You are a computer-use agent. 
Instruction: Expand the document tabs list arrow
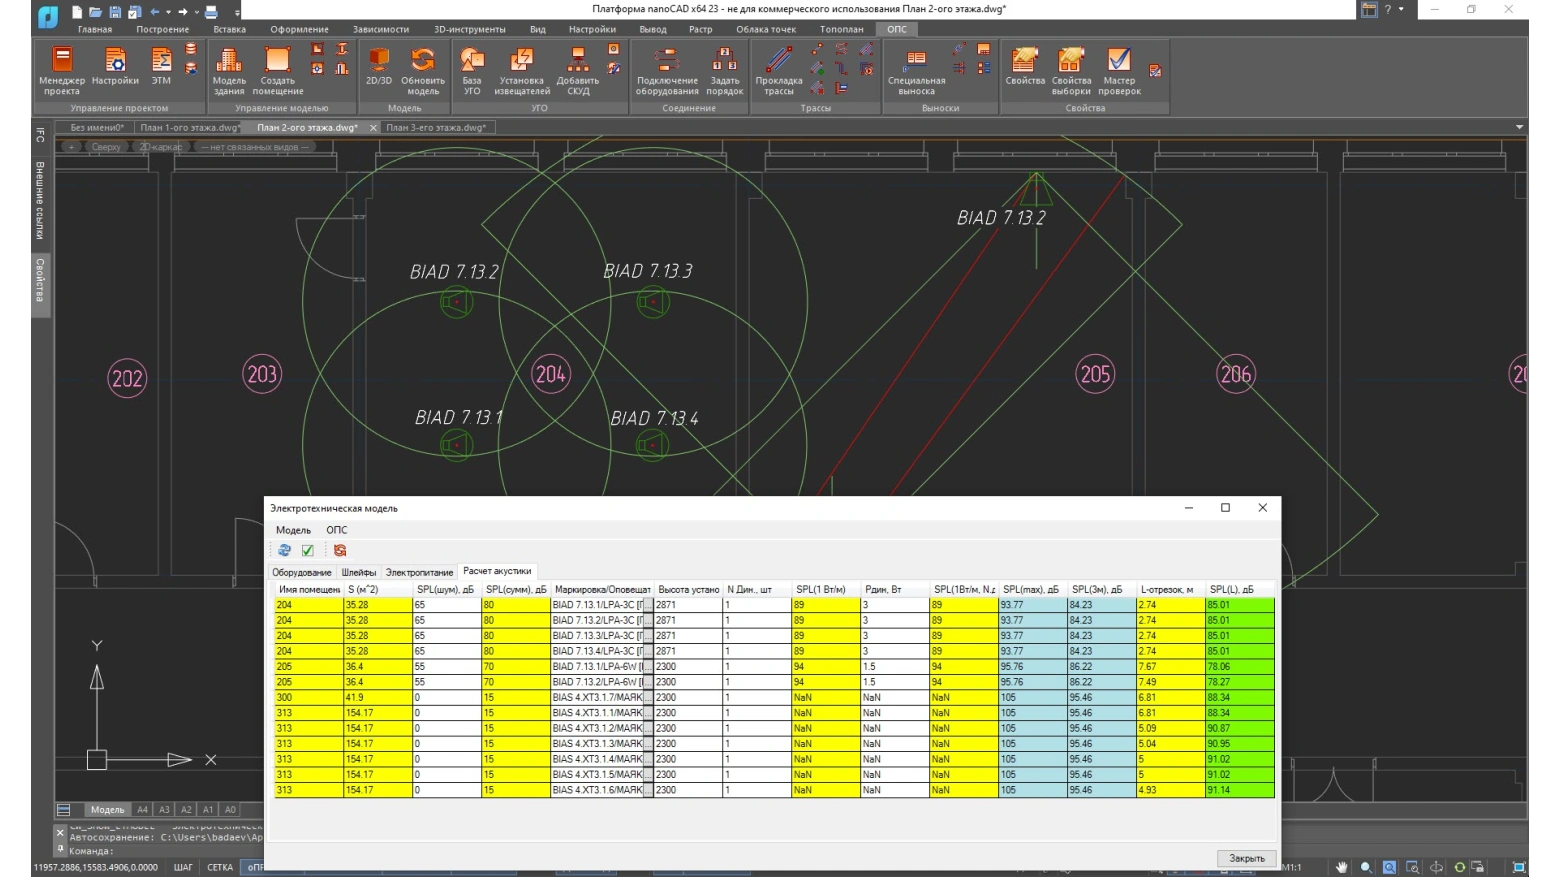pyautogui.click(x=1519, y=127)
